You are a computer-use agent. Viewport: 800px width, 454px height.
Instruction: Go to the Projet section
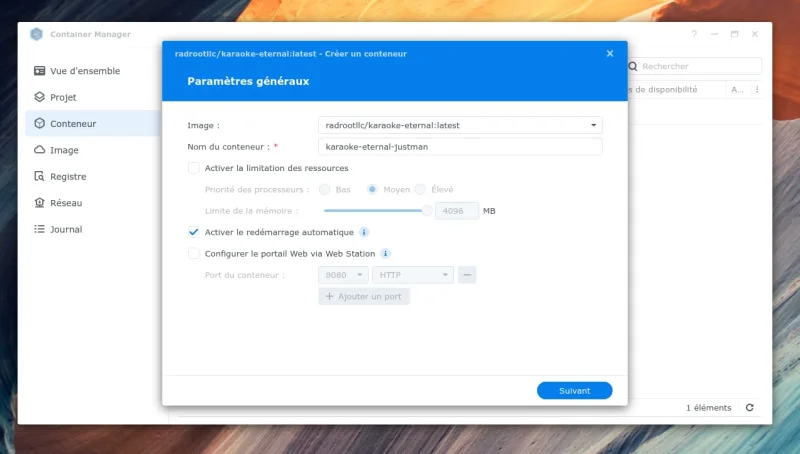tap(93, 97)
